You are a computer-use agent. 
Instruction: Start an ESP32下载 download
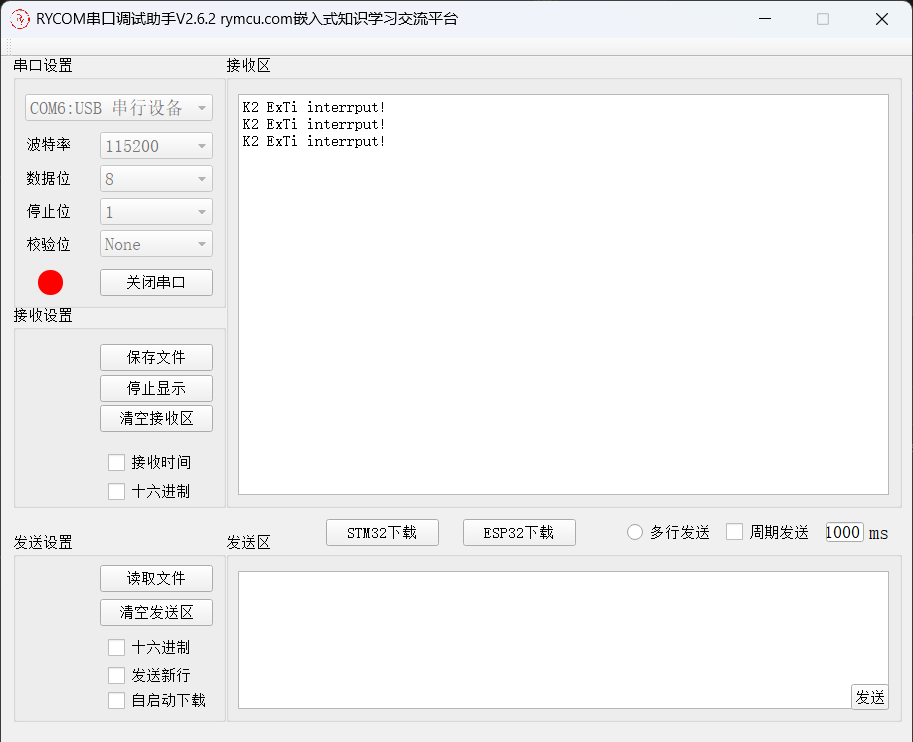pyautogui.click(x=519, y=532)
